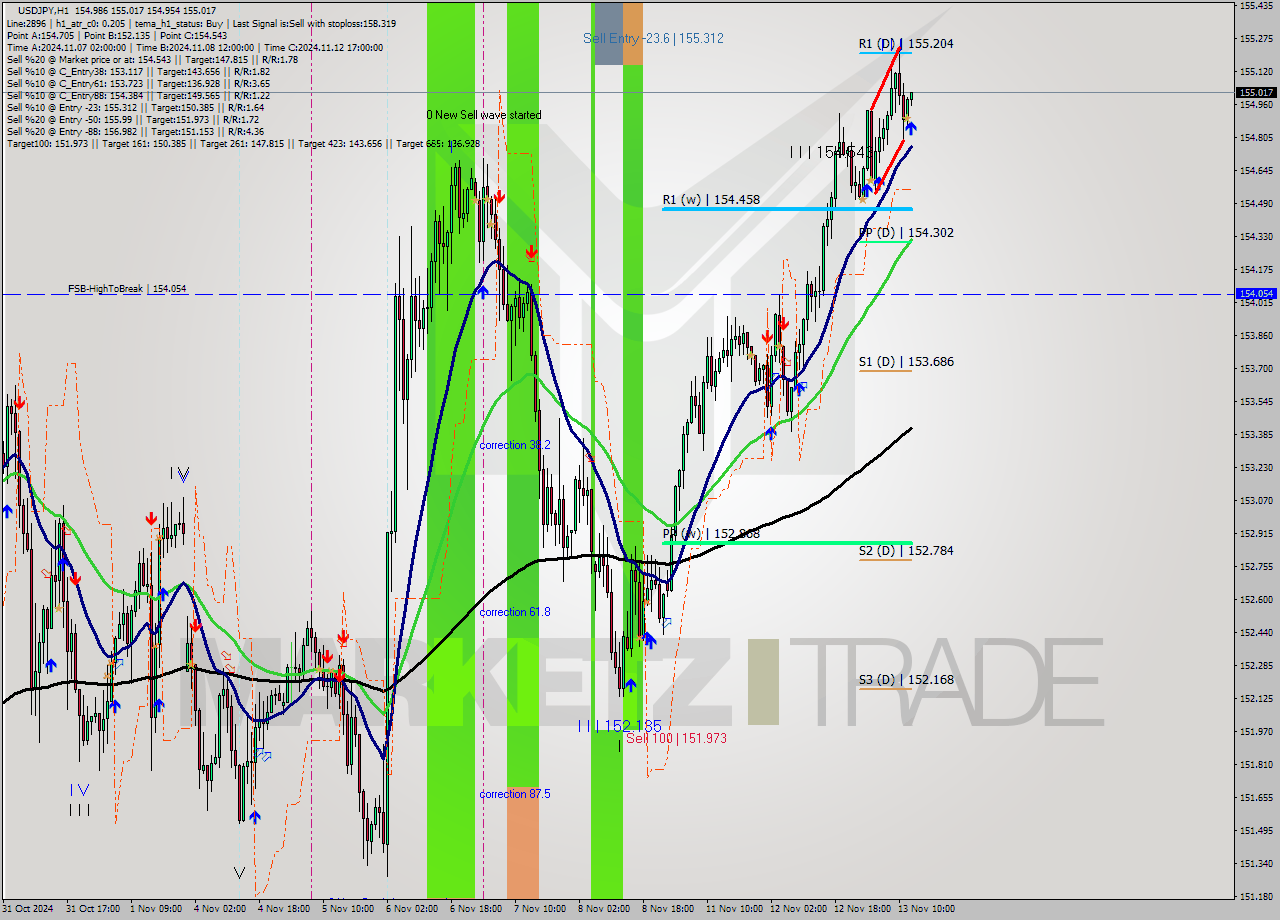This screenshot has width=1280, height=920.
Task: Click the '31 Oct 2024' date on time axis
Action: tap(26, 909)
